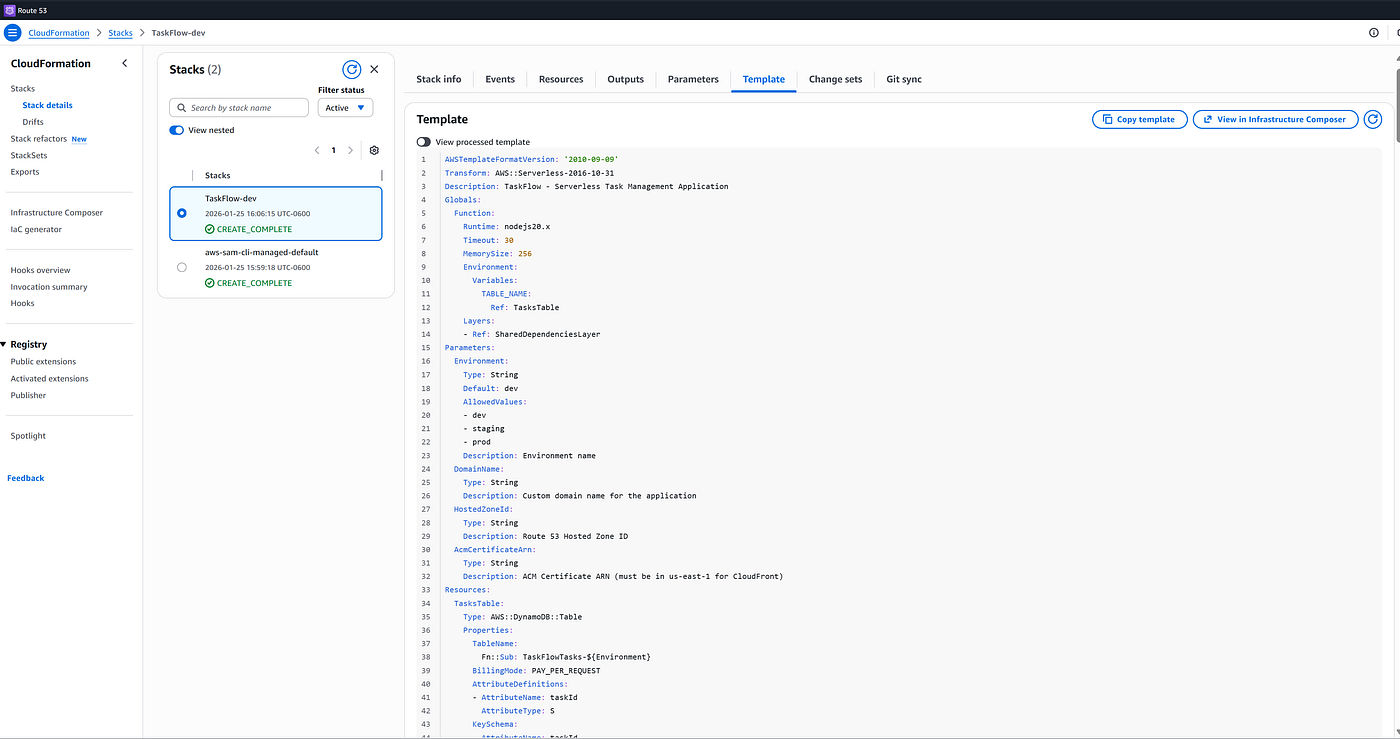Viewport: 1400px width, 739px height.
Task: Open Hooks overview in sidebar
Action: coord(40,270)
